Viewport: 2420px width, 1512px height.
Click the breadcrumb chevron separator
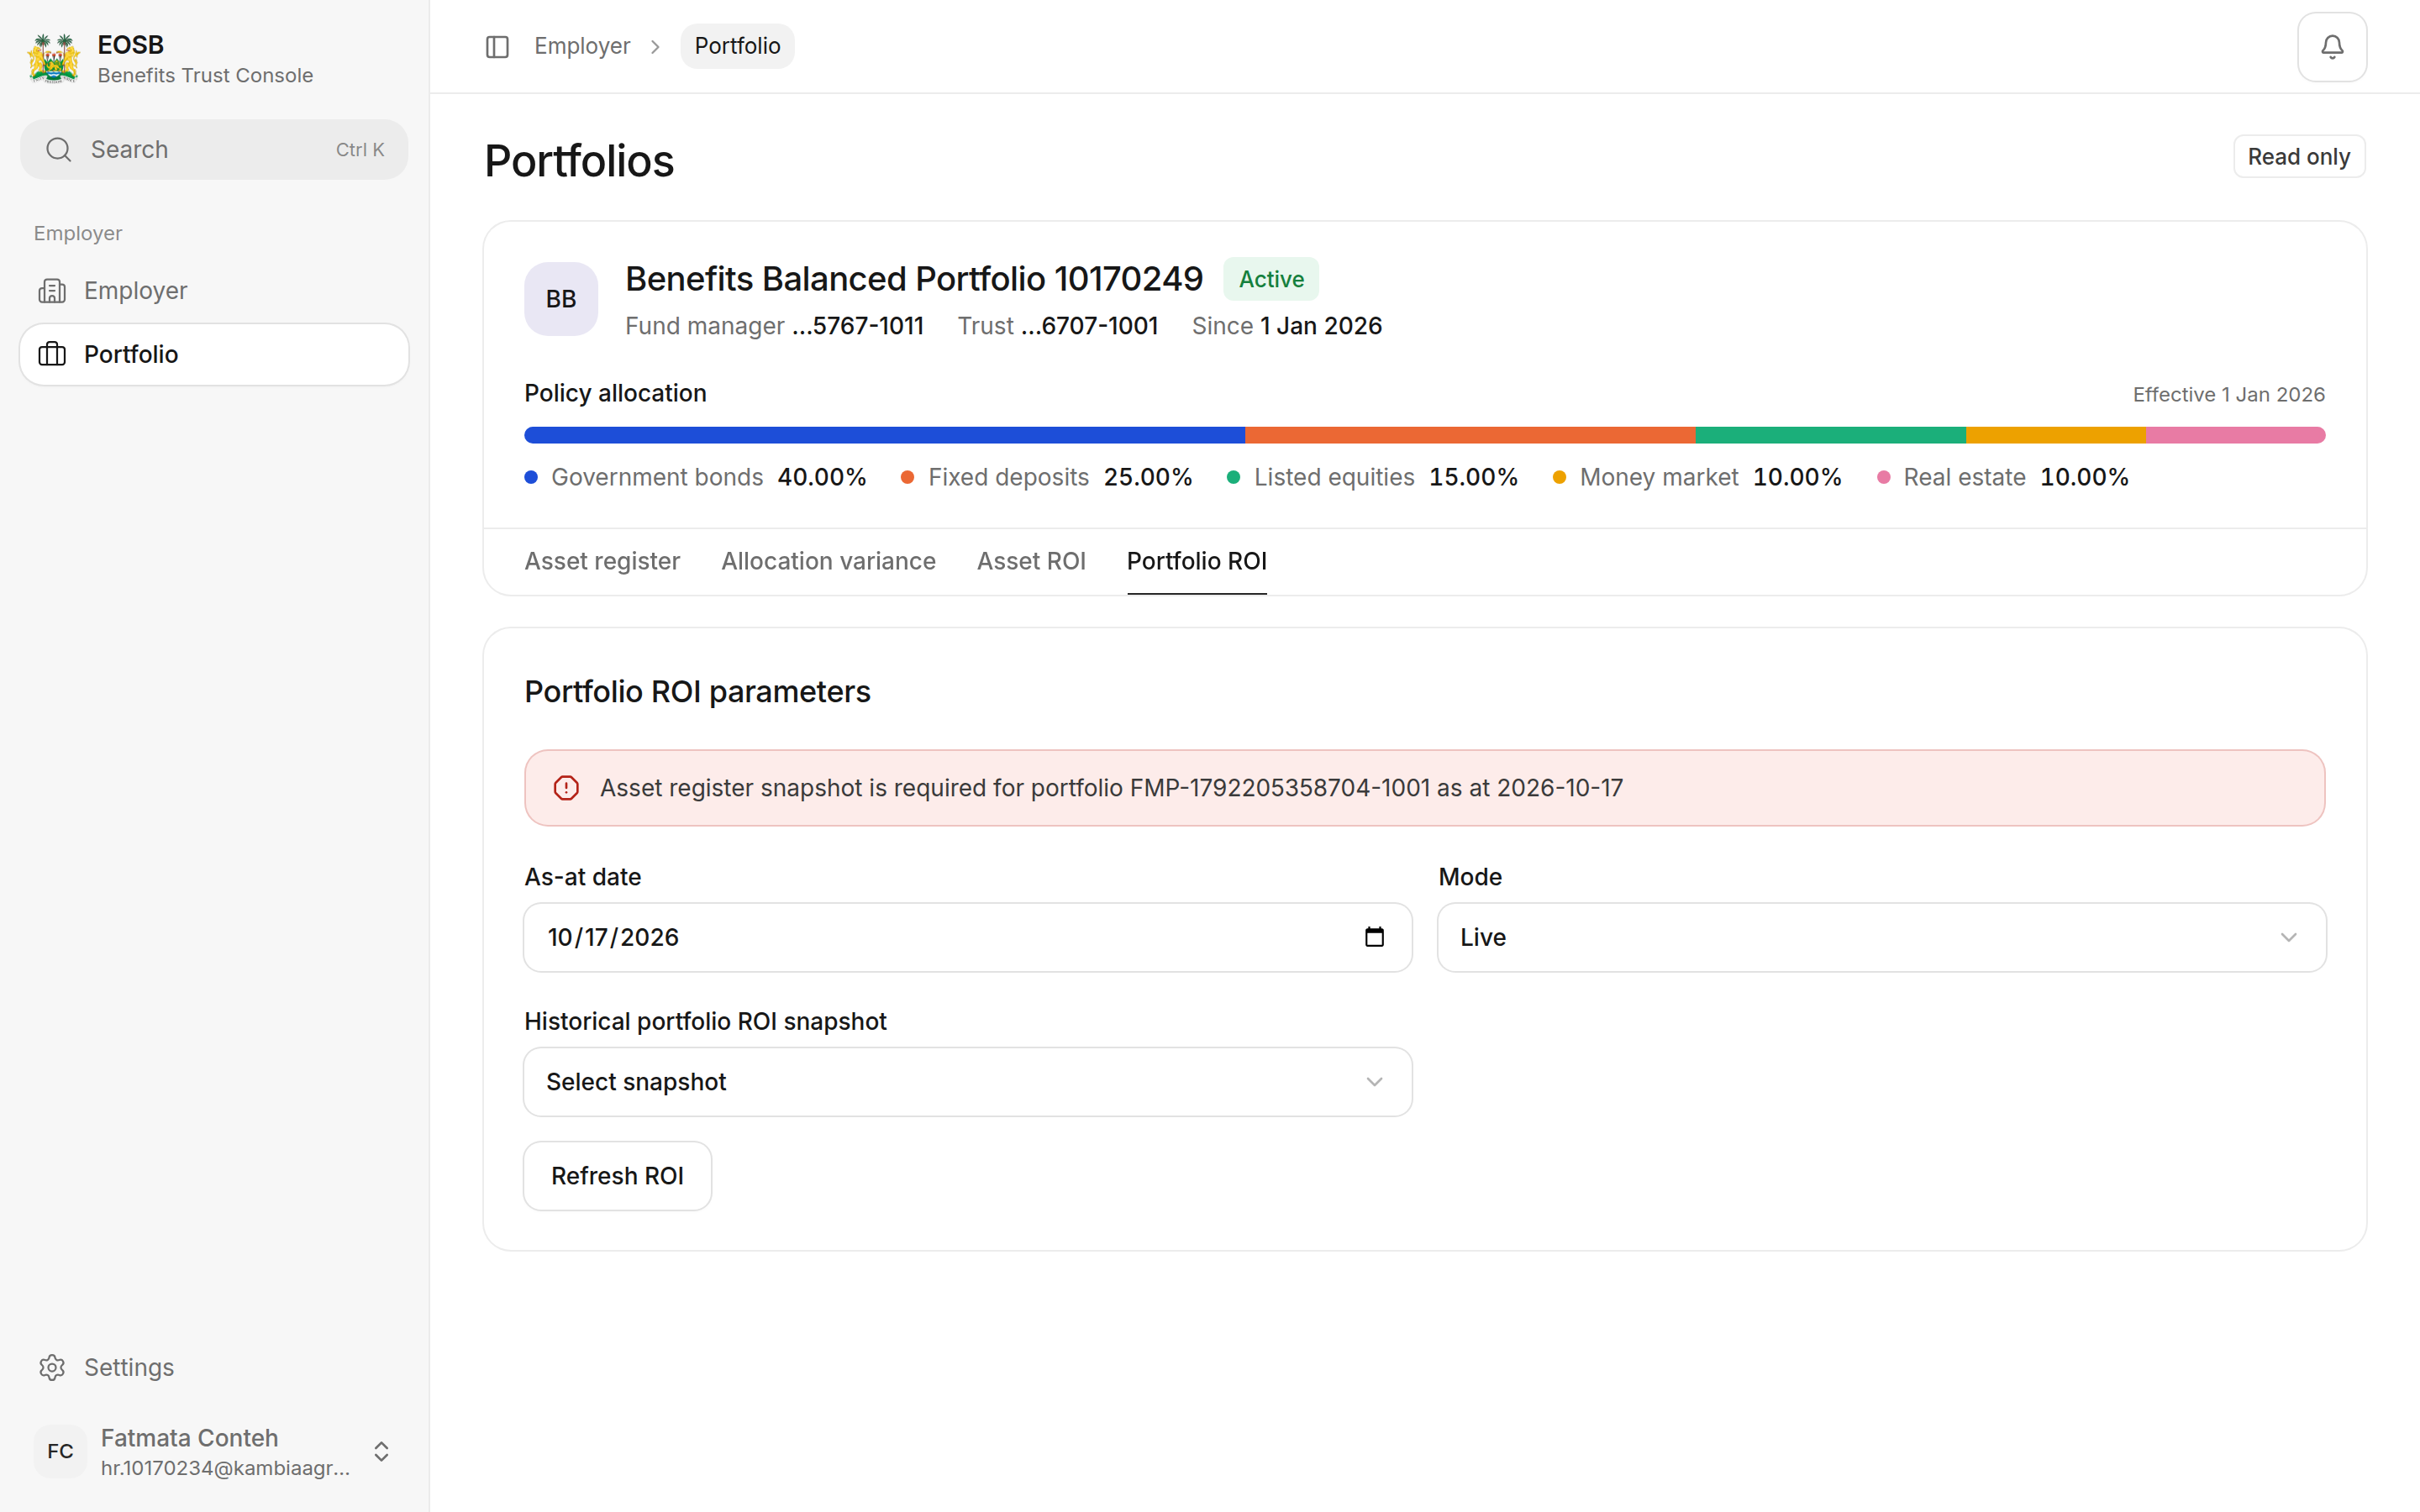pyautogui.click(x=656, y=47)
